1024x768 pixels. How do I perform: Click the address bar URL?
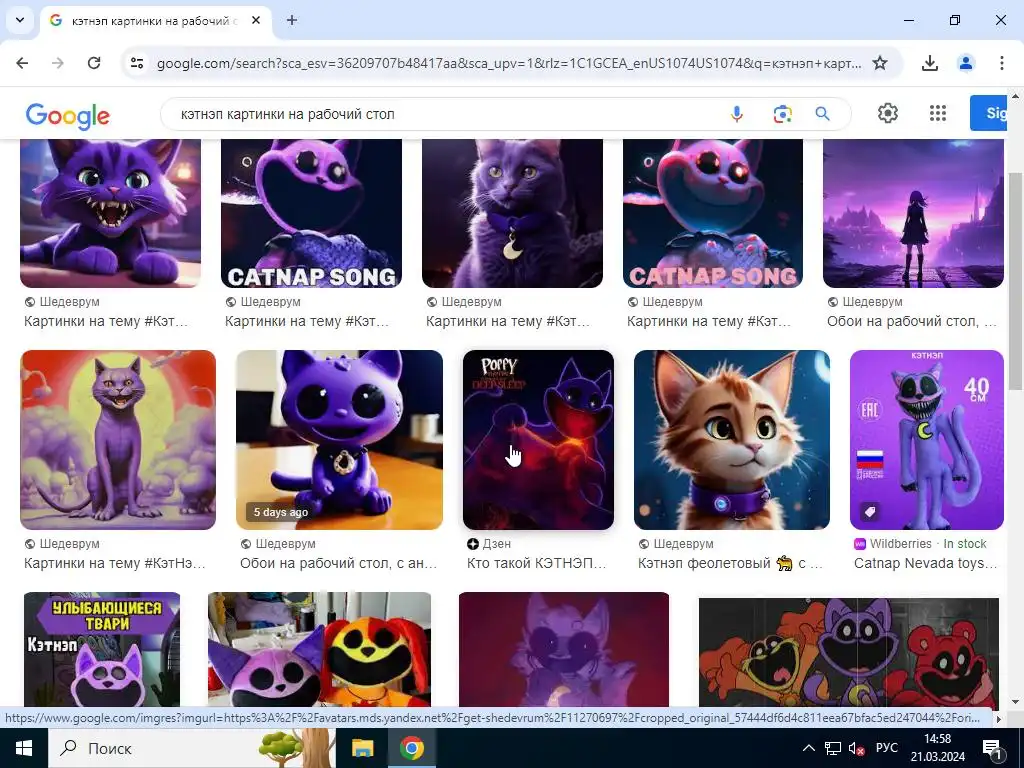[x=509, y=63]
